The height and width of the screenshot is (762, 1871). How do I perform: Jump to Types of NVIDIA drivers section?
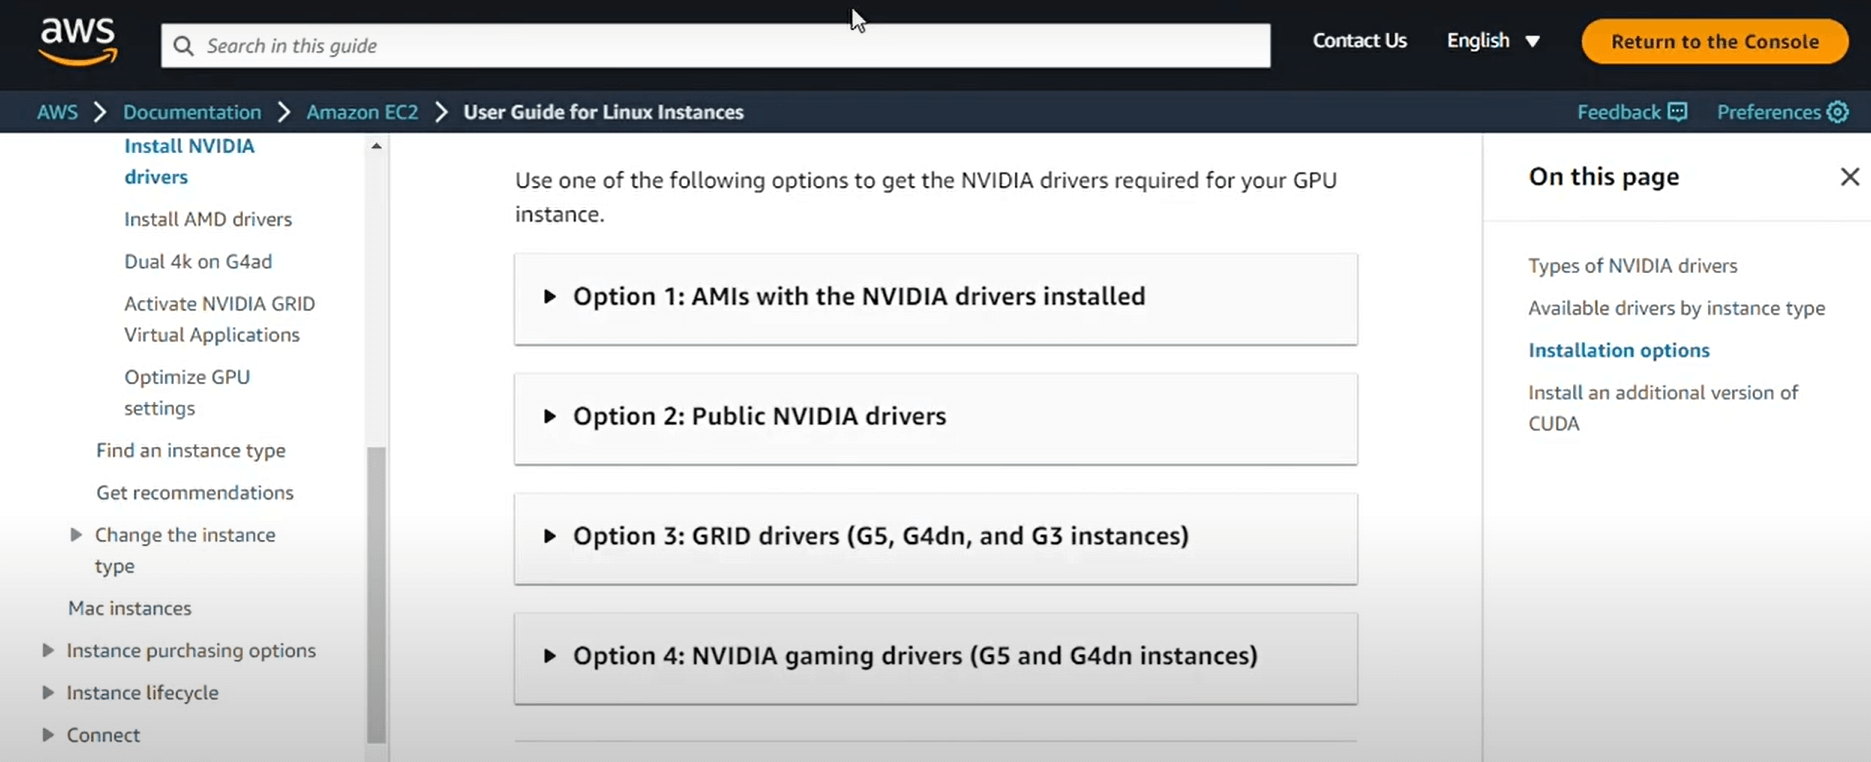[1632, 266]
